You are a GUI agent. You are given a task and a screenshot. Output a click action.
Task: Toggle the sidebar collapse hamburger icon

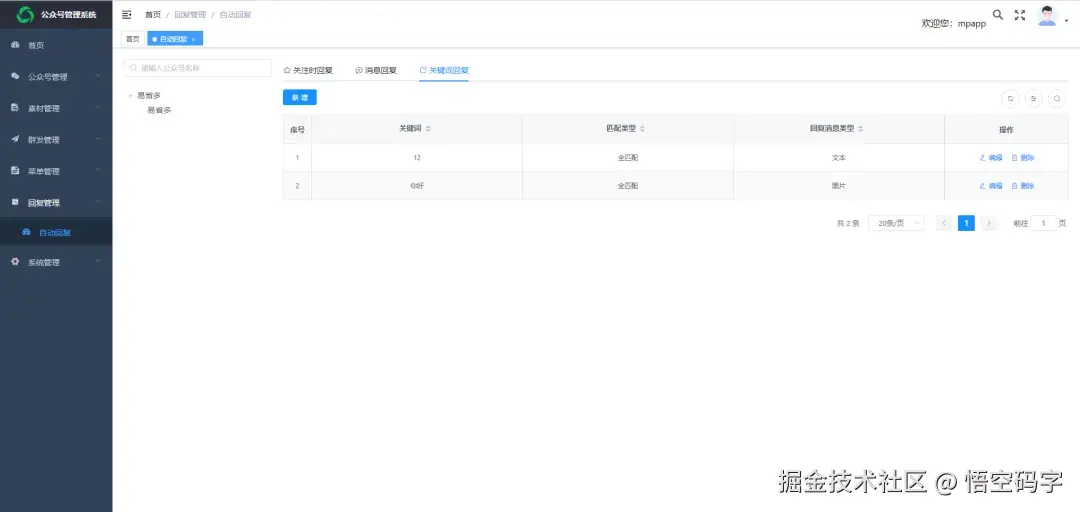coord(127,14)
